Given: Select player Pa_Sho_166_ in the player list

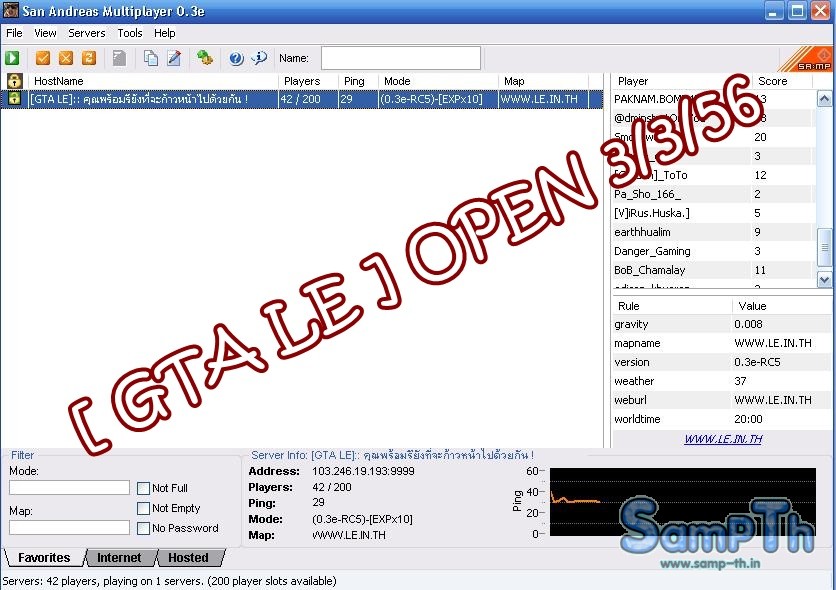Looking at the screenshot, I should 713,194.
